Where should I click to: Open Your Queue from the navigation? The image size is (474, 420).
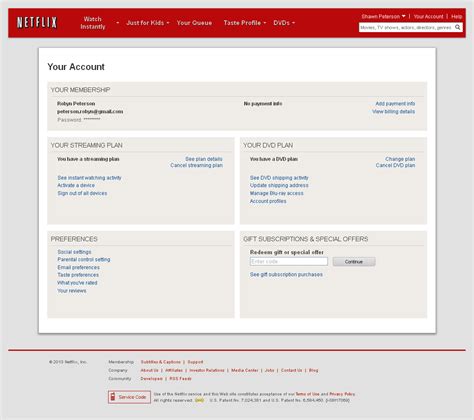tap(194, 23)
